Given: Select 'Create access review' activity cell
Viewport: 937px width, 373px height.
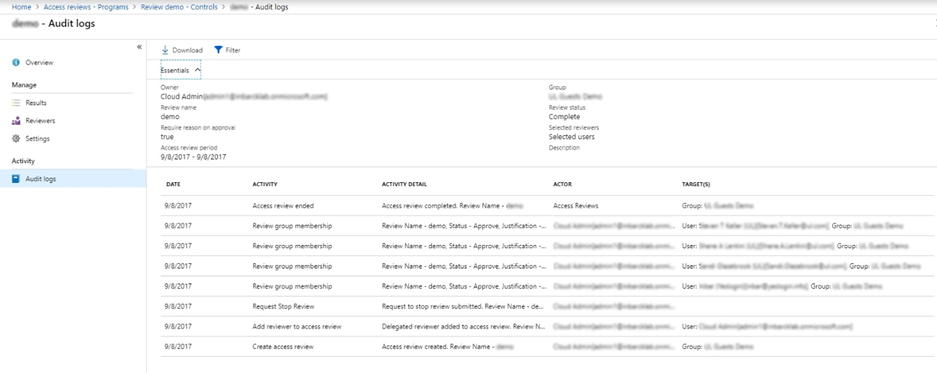Looking at the screenshot, I should pyautogui.click(x=283, y=347).
